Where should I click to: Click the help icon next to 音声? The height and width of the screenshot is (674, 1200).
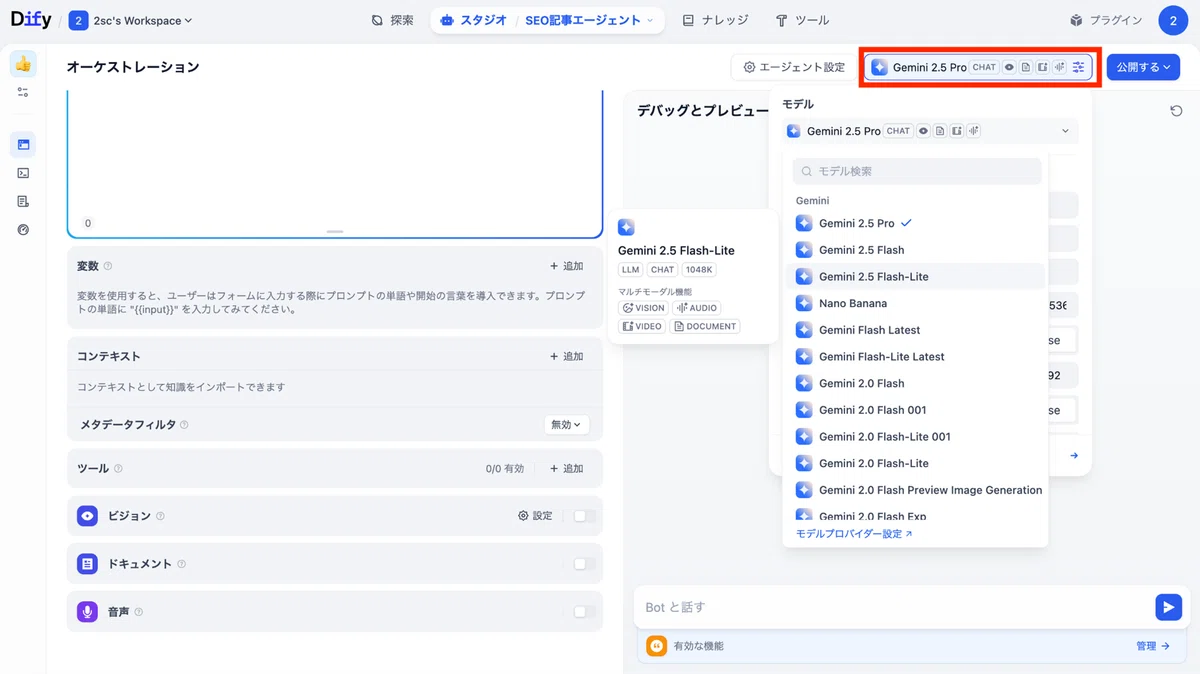click(138, 612)
